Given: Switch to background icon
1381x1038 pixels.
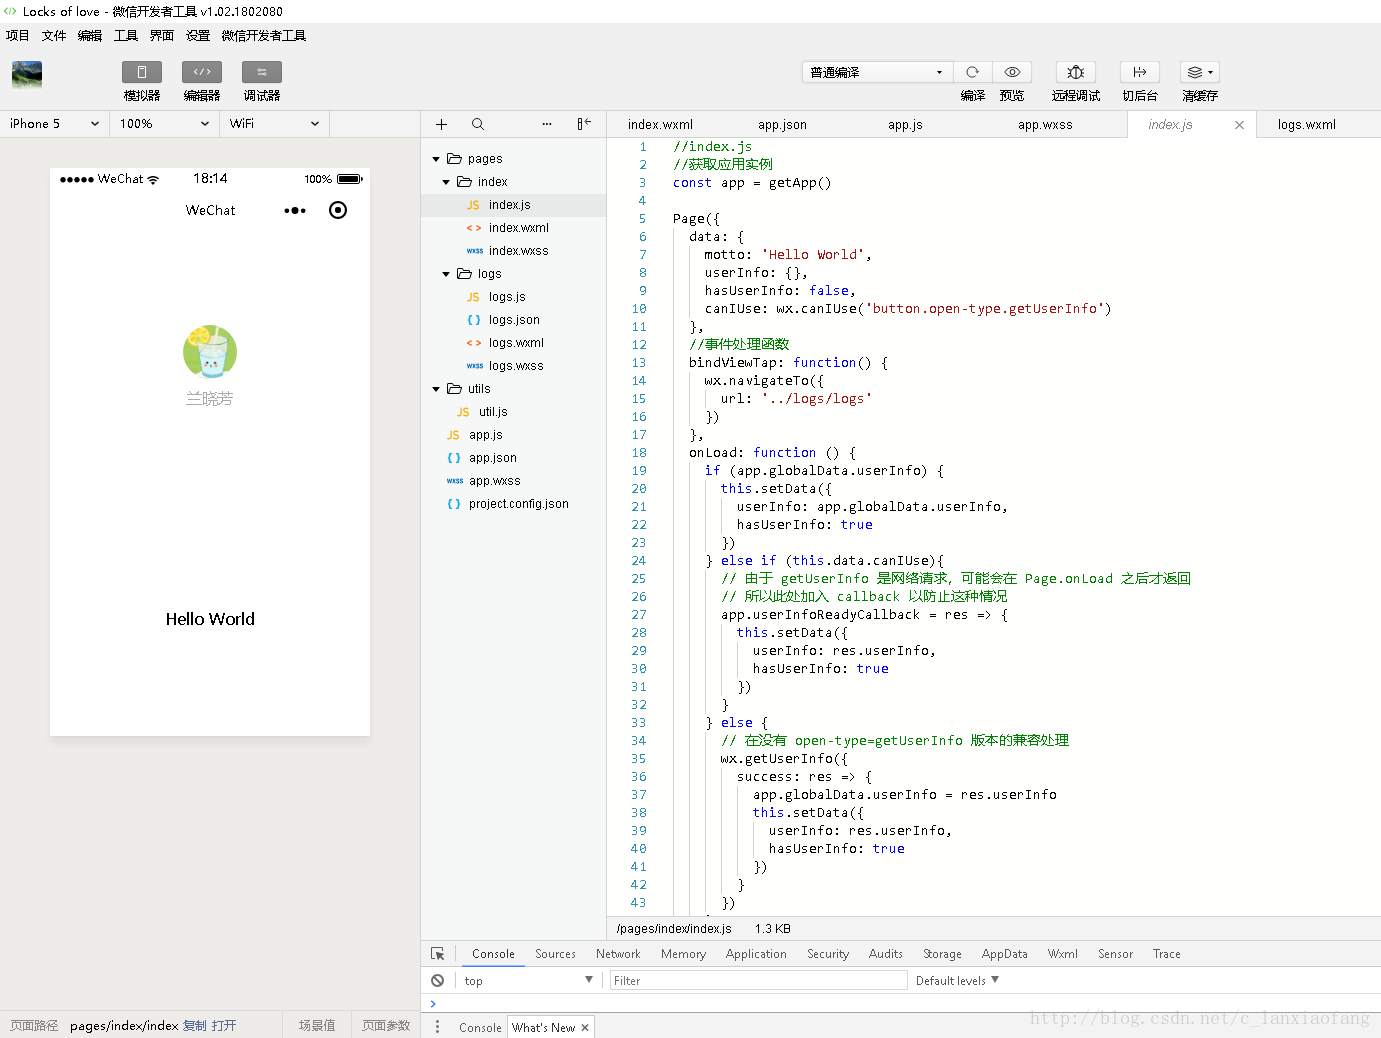Looking at the screenshot, I should (x=1140, y=72).
